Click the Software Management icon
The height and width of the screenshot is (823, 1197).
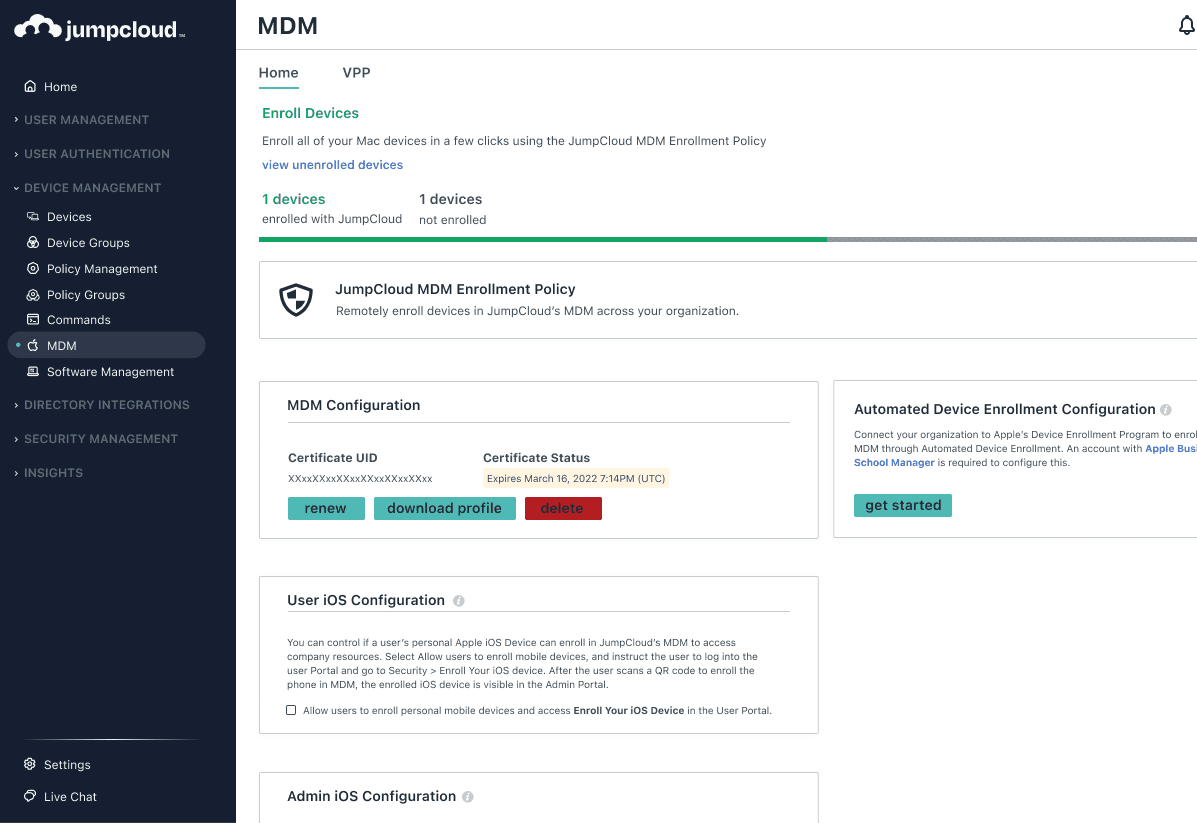[x=33, y=372]
